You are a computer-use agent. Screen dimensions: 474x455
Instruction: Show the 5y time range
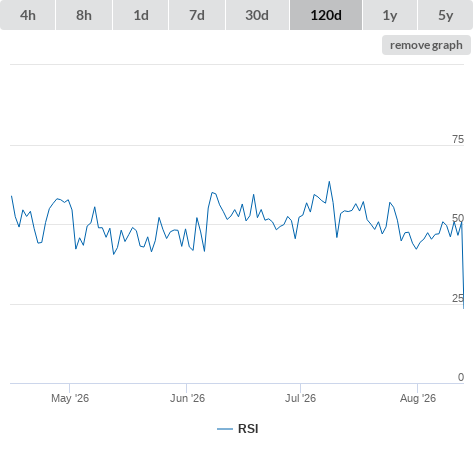(x=445, y=15)
